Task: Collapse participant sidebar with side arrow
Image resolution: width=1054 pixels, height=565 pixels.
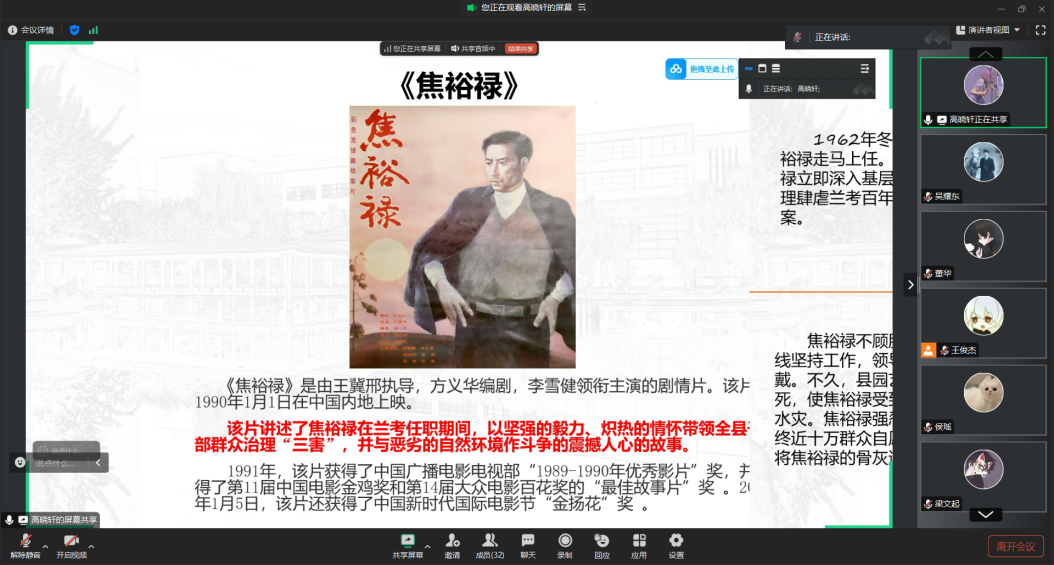Action: point(910,285)
